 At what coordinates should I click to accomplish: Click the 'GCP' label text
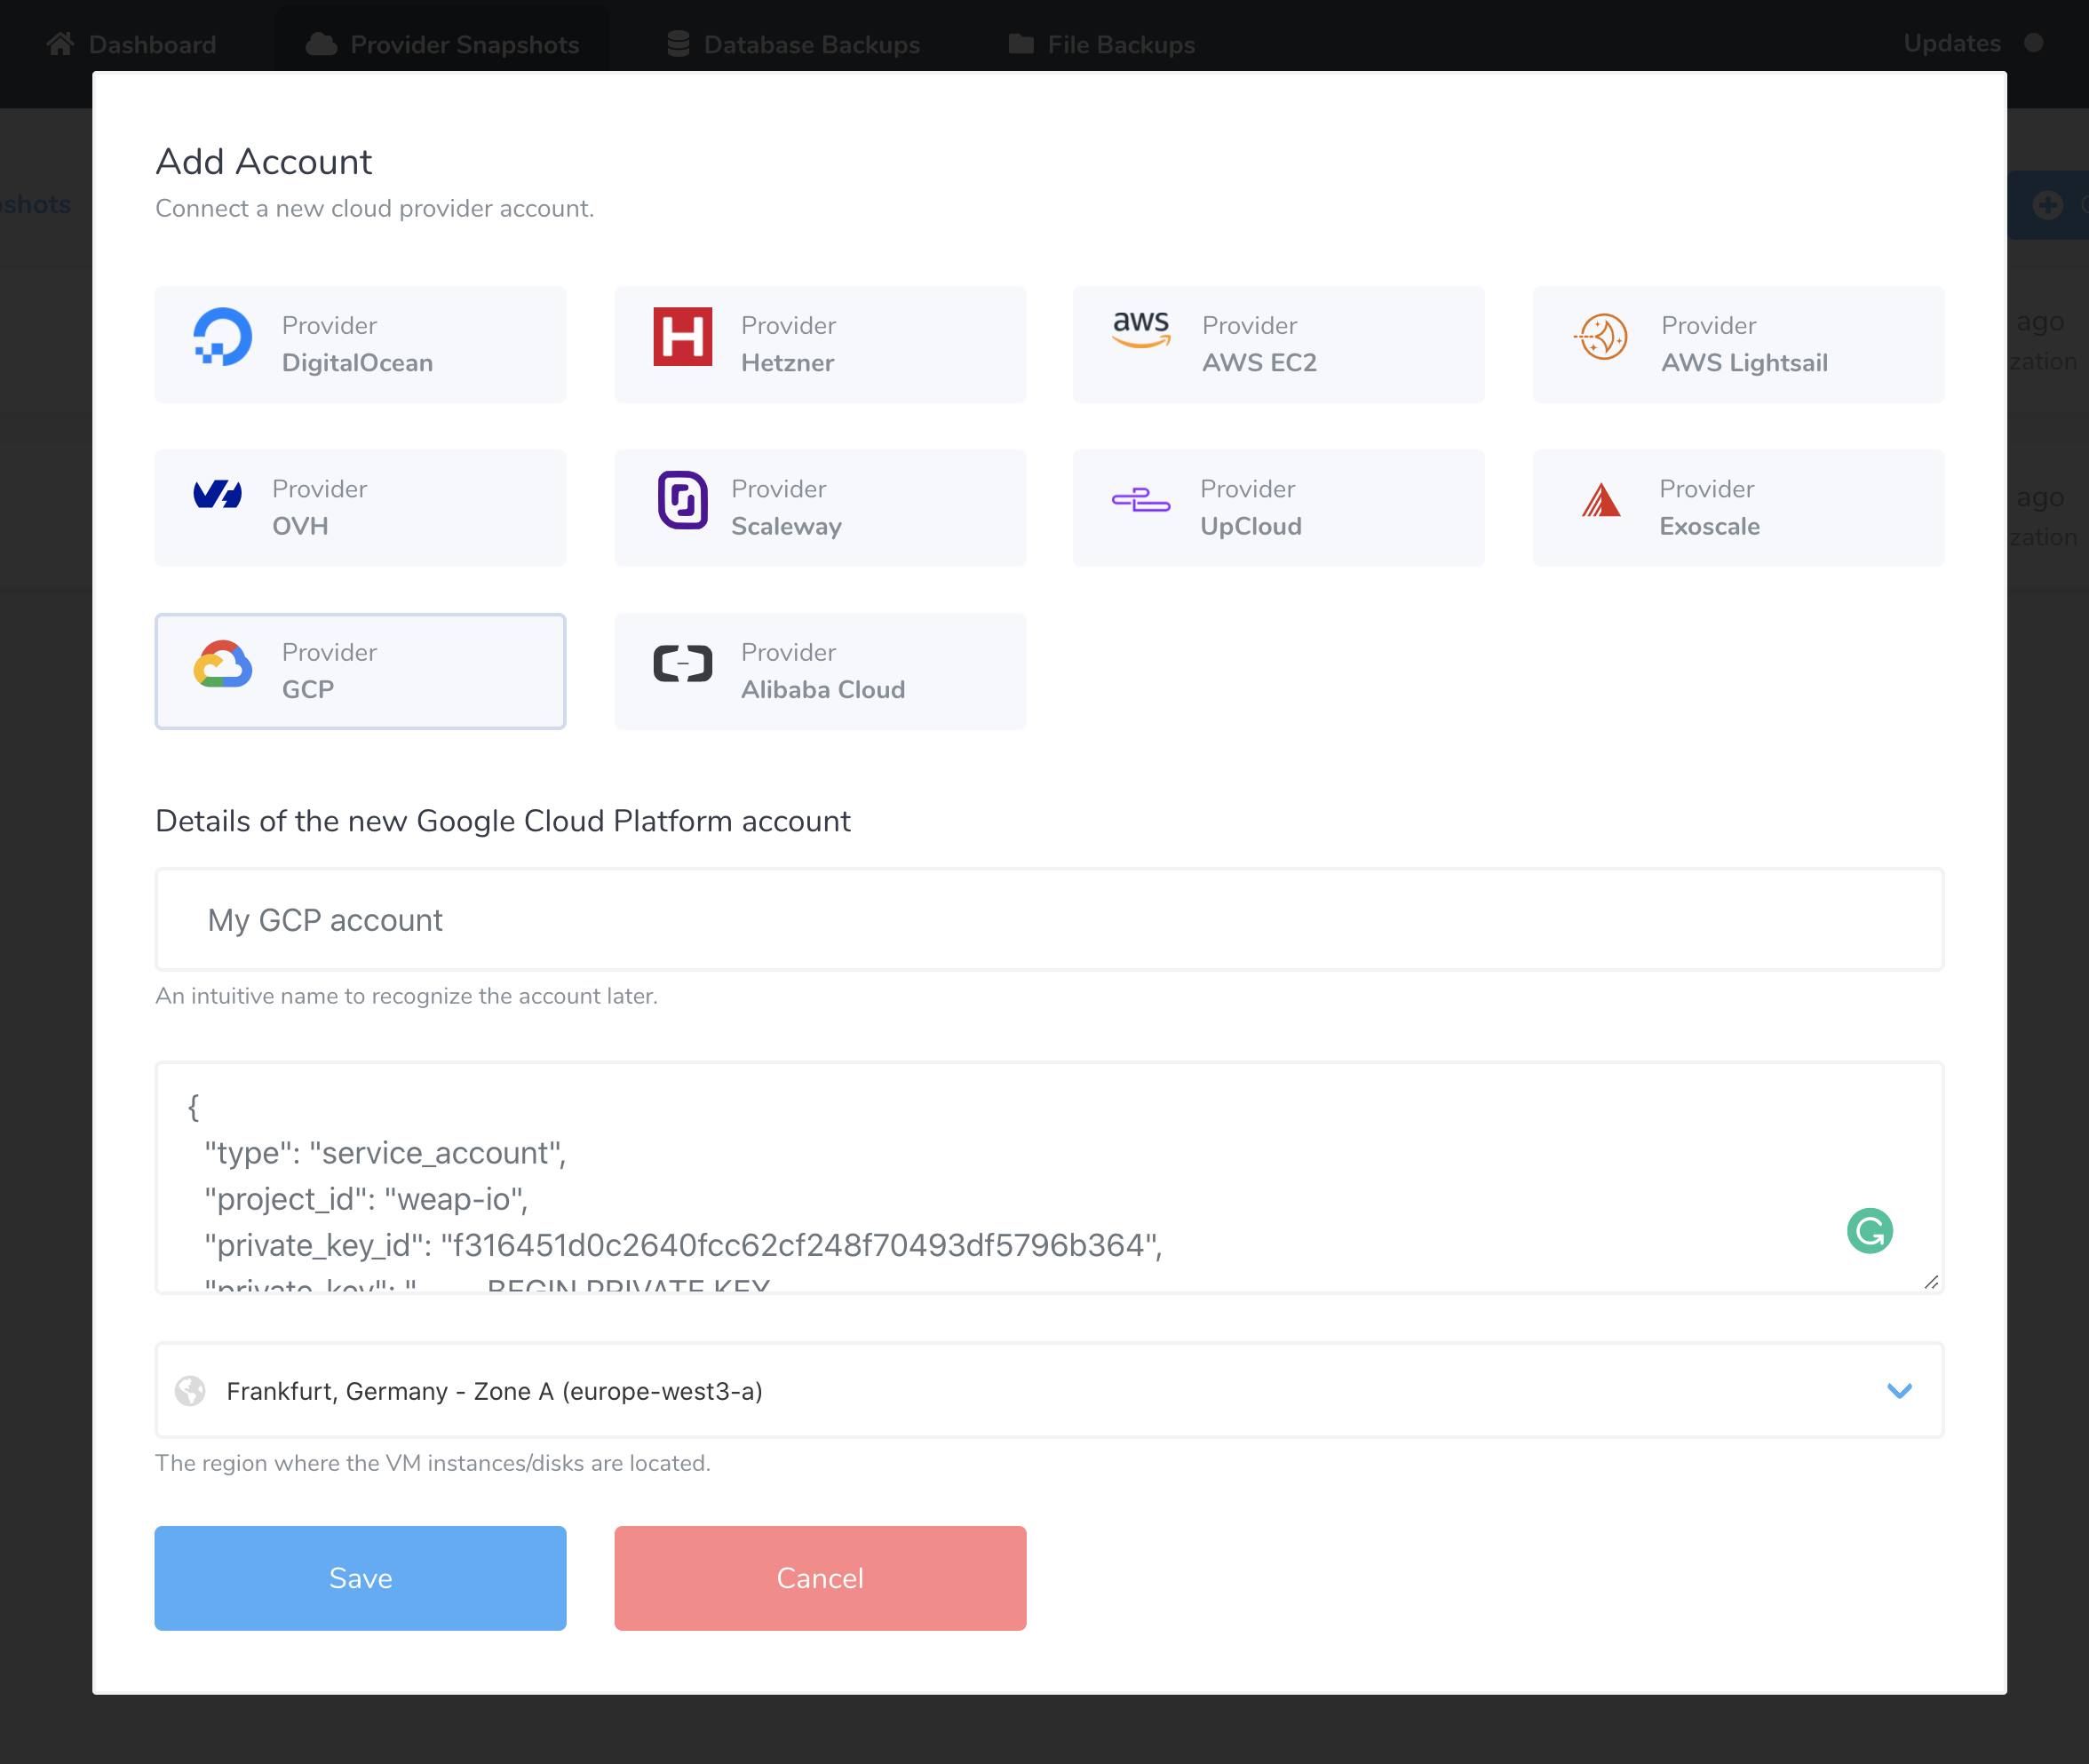pos(307,690)
